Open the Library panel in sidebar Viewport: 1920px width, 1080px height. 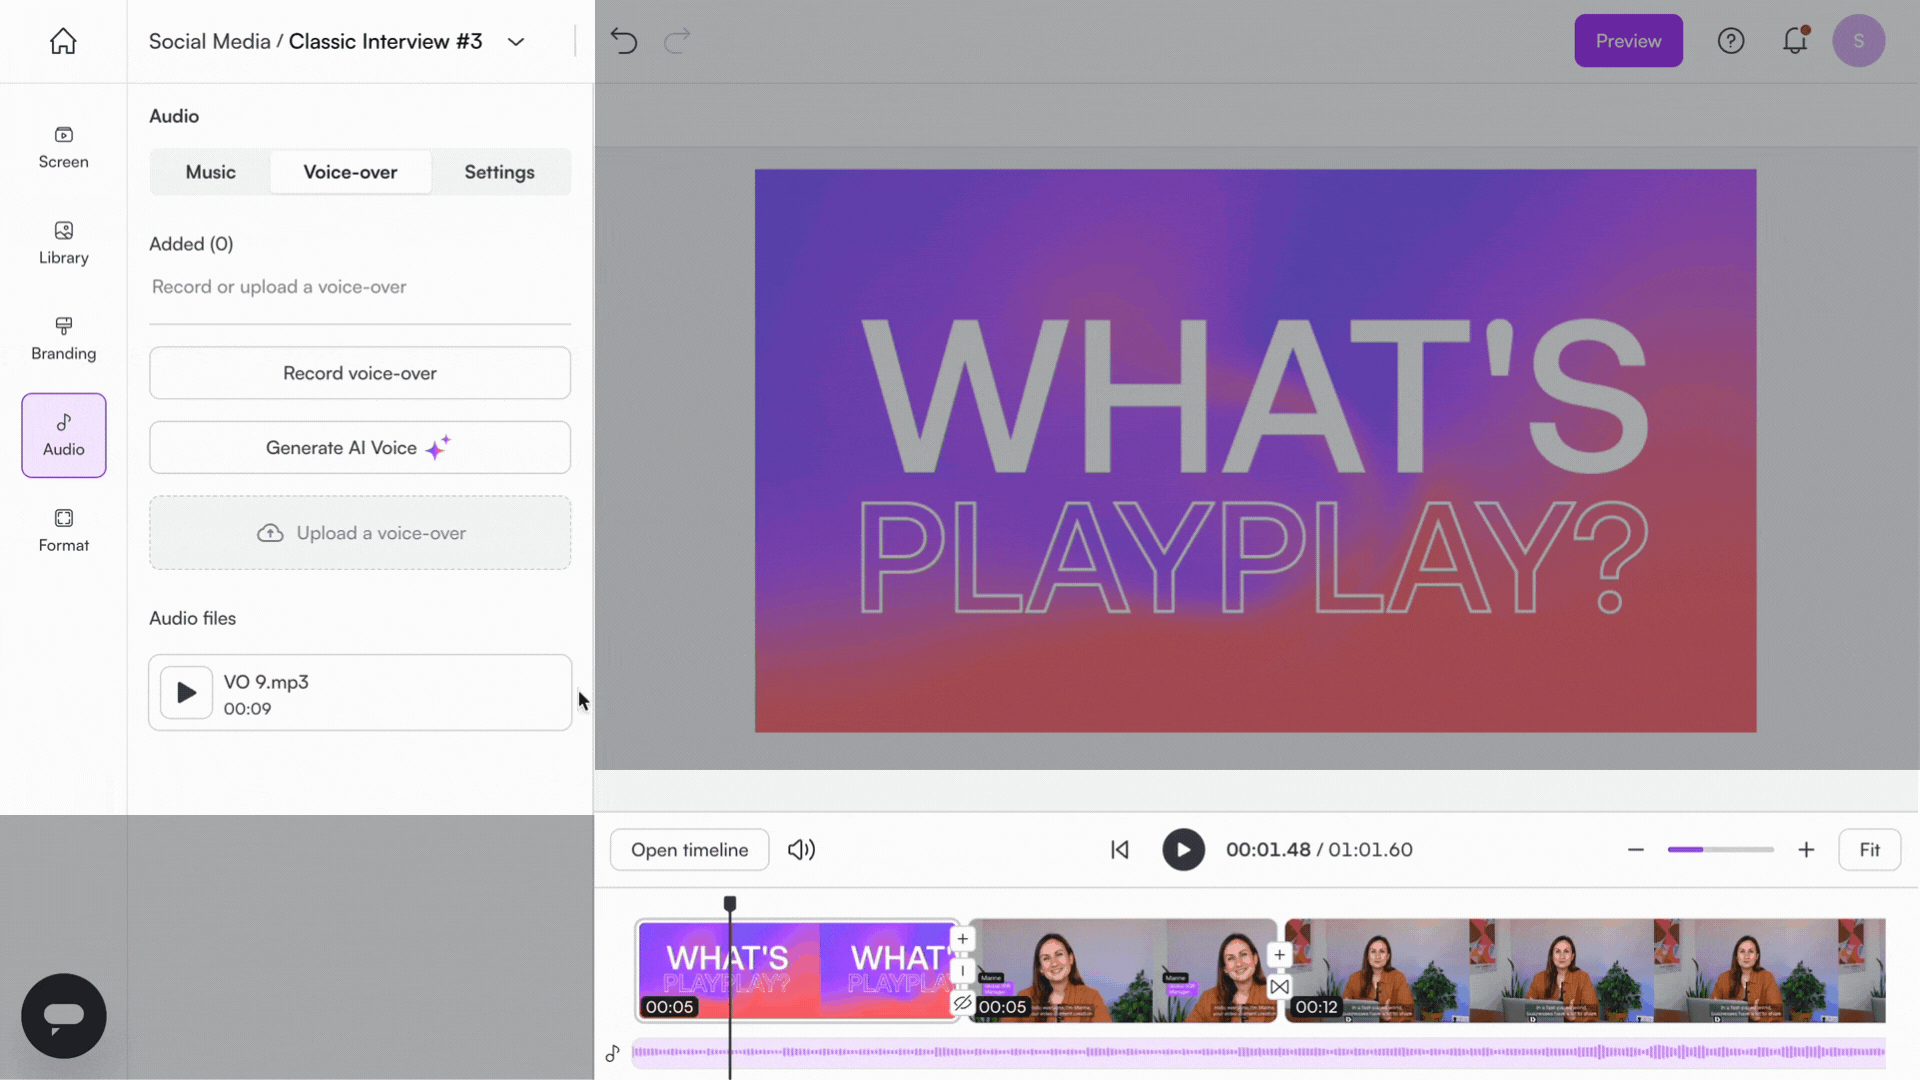tap(63, 243)
